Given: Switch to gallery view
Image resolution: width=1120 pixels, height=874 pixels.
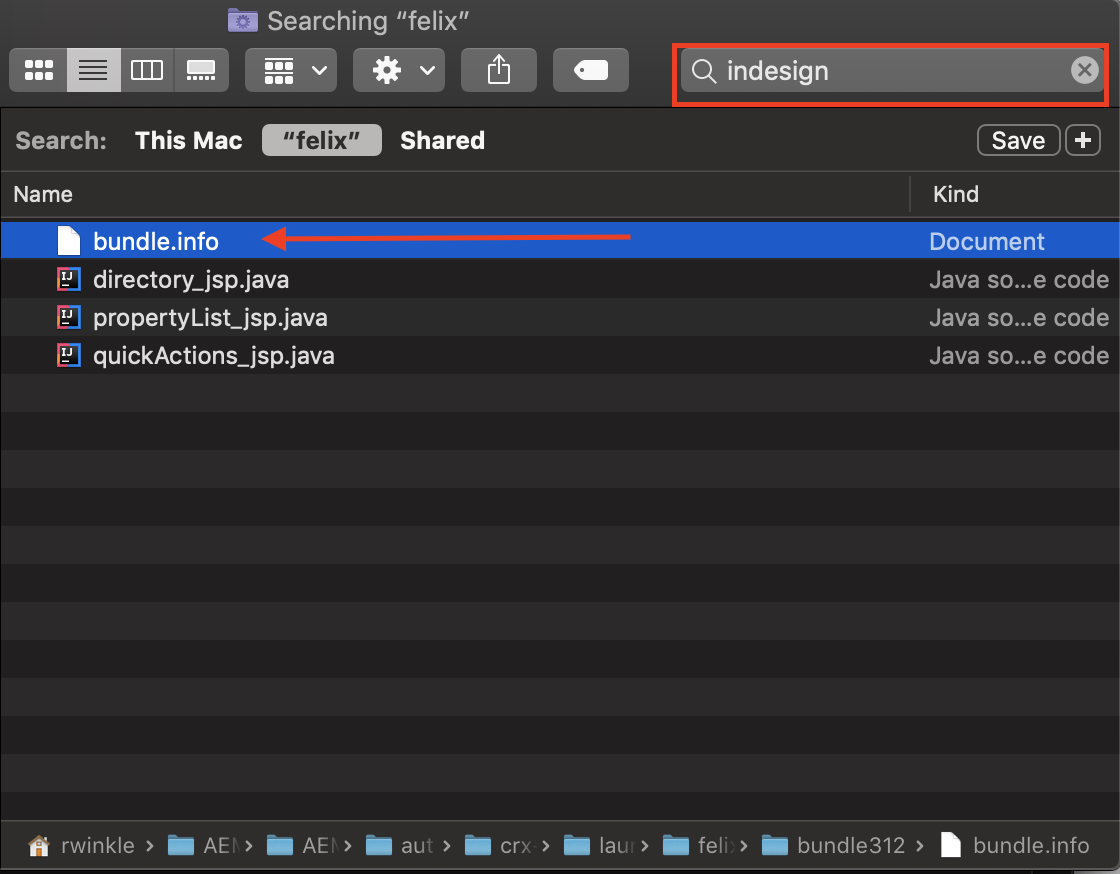Looking at the screenshot, I should pos(201,70).
